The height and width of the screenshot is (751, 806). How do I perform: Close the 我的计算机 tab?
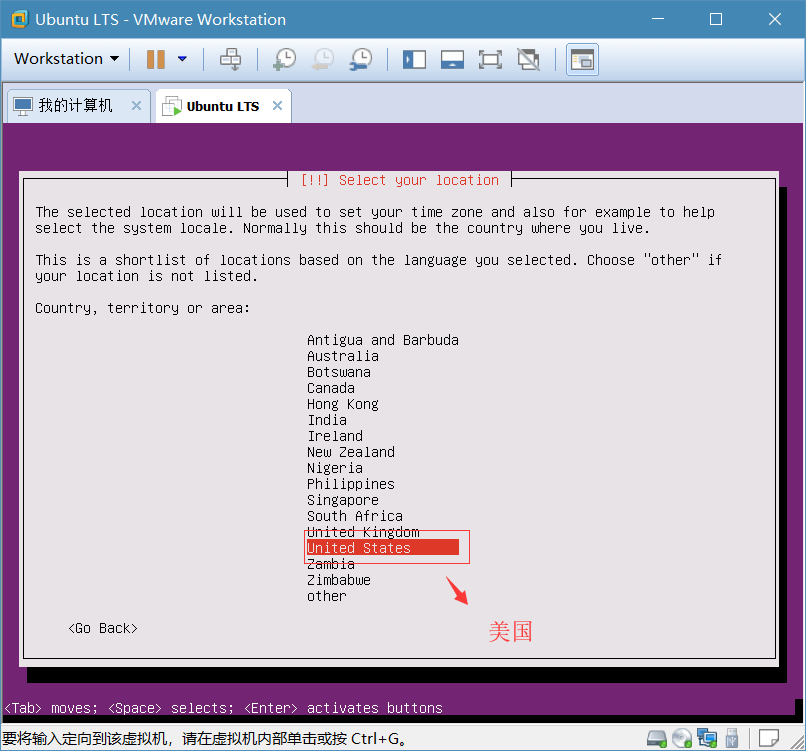tap(137, 106)
